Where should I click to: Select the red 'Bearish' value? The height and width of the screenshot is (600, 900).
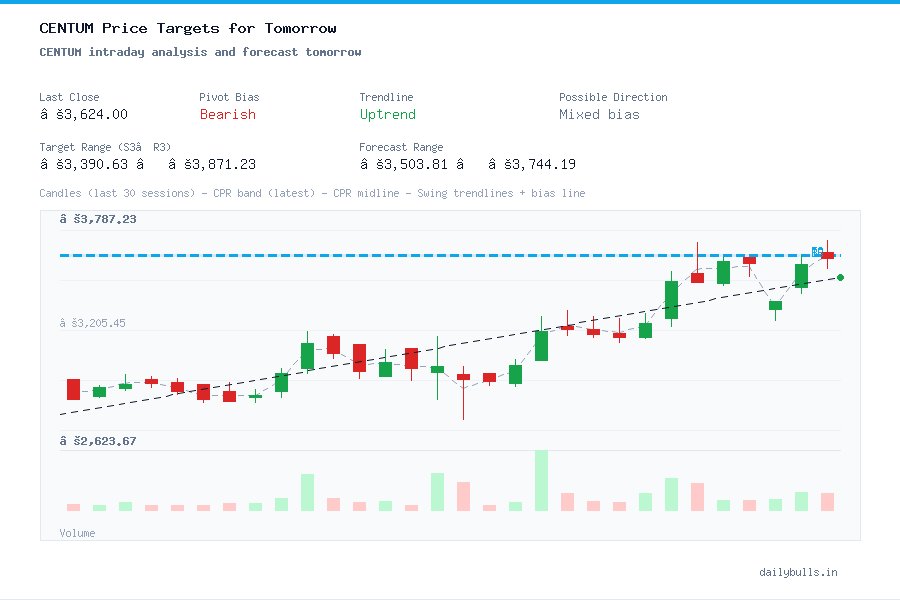pyautogui.click(x=228, y=114)
